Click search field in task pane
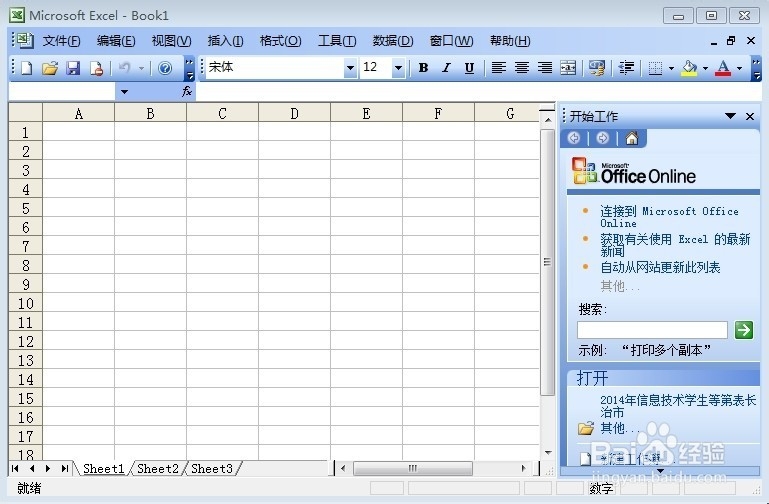The height and width of the screenshot is (504, 769). 652,330
